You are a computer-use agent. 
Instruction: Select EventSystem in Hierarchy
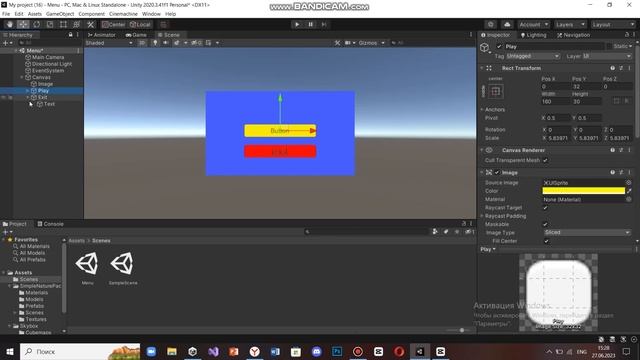tap(48, 71)
